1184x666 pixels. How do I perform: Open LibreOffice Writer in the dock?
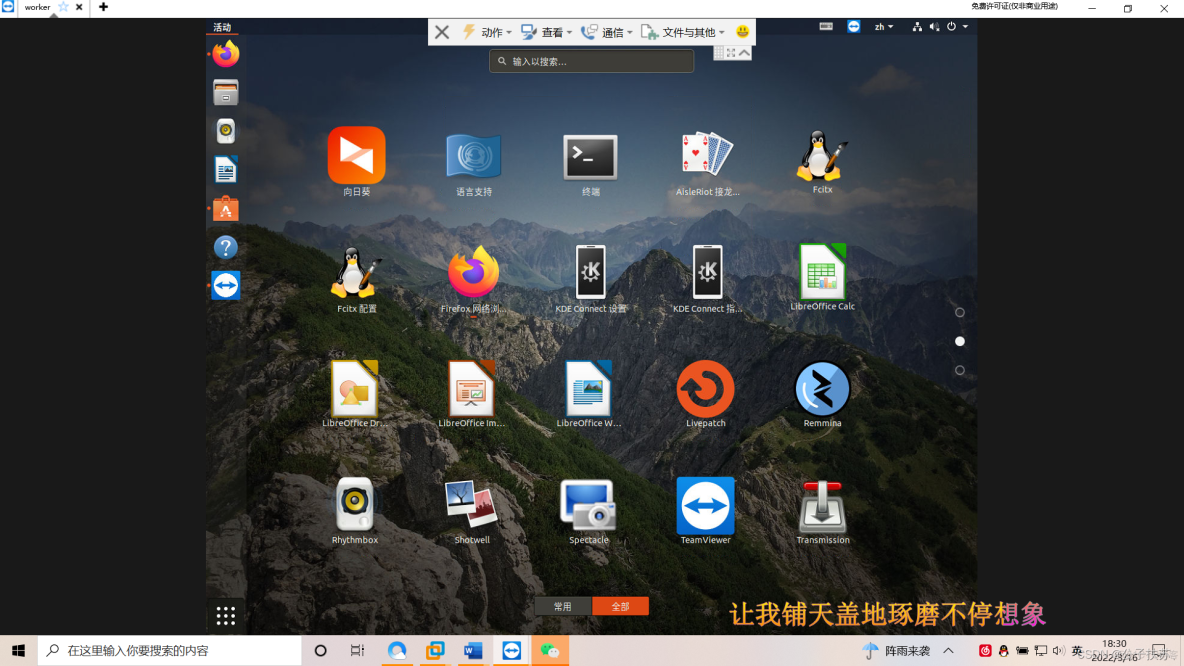[225, 170]
